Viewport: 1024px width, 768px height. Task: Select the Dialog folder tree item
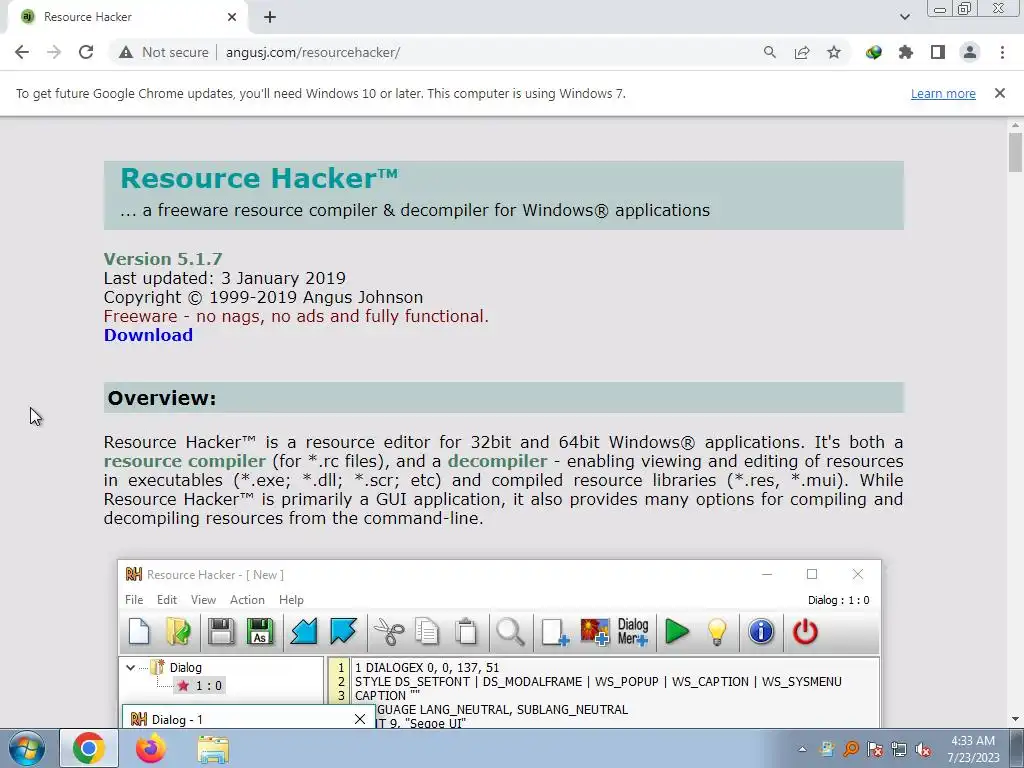click(177, 667)
